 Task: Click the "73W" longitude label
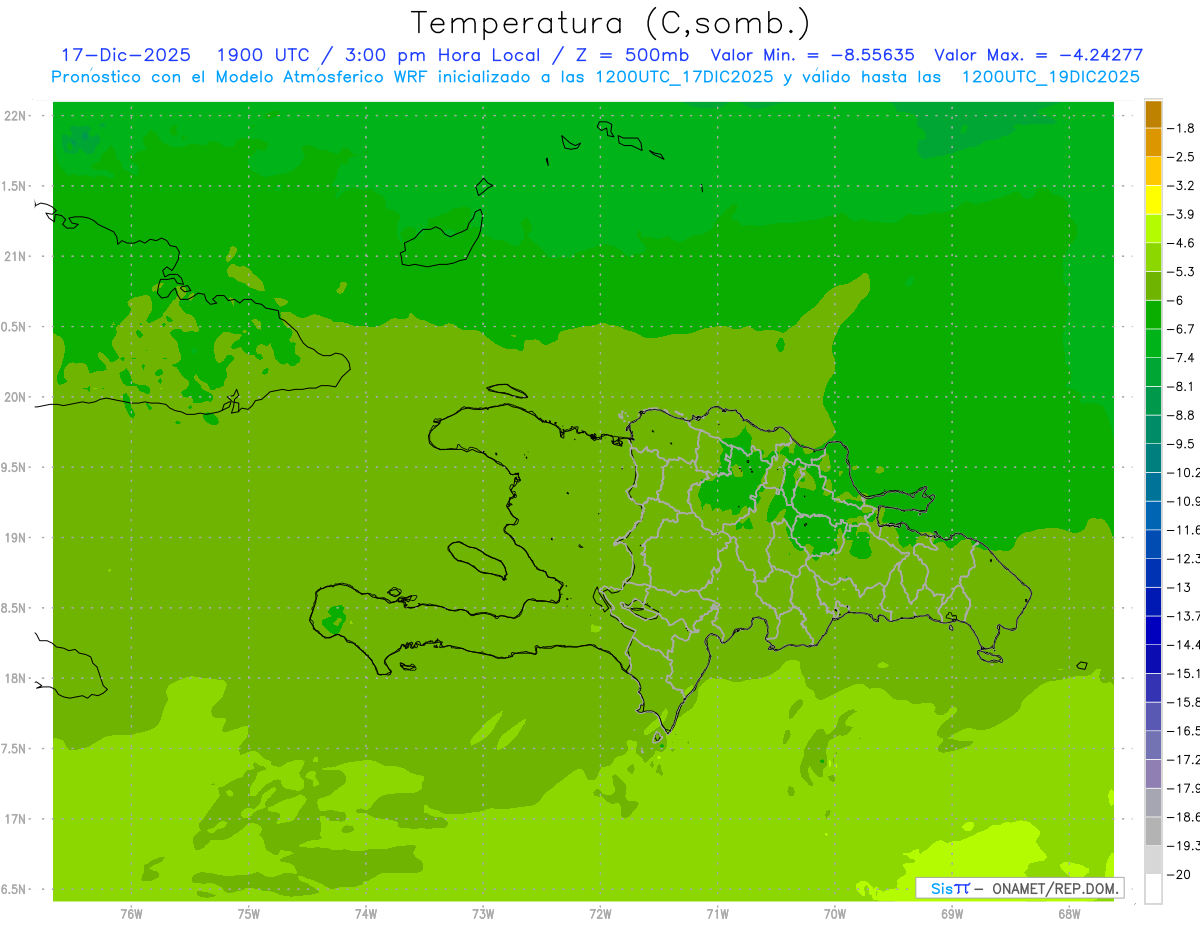coord(483,914)
